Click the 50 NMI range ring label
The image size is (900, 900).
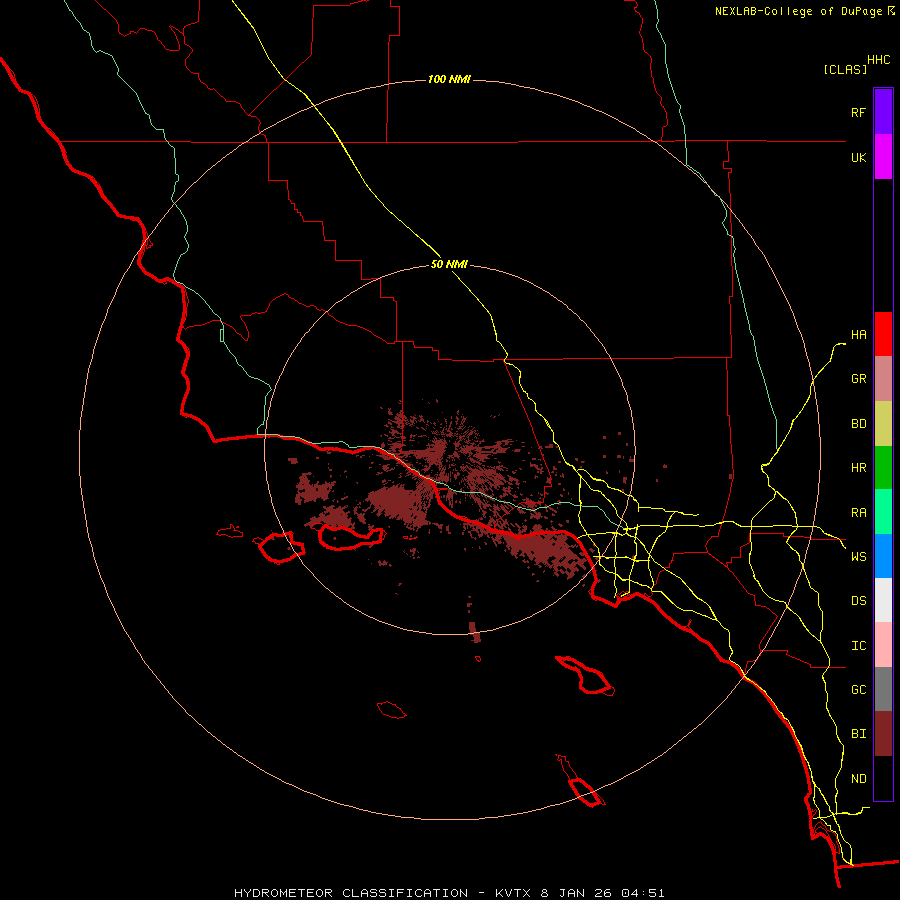click(x=449, y=264)
